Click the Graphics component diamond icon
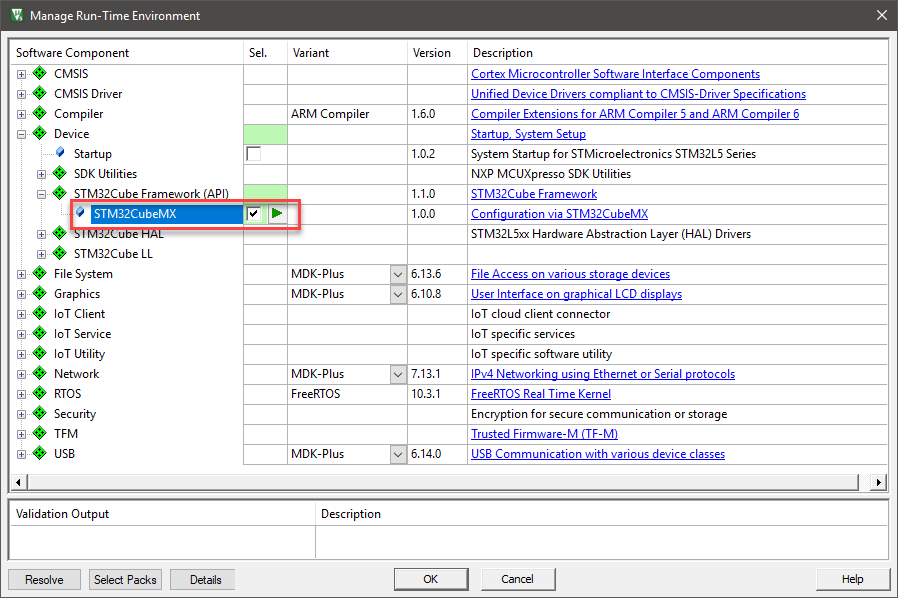The image size is (898, 598). 40,293
